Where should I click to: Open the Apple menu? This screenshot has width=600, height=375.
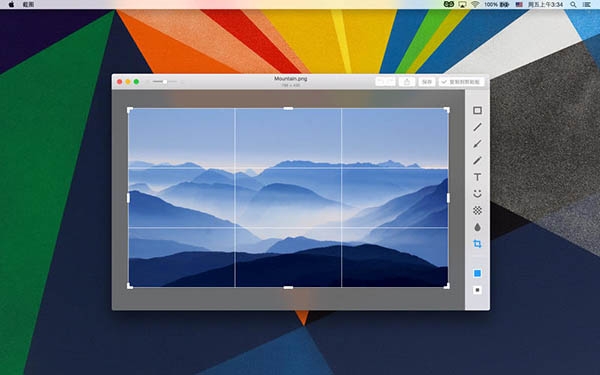pos(11,5)
